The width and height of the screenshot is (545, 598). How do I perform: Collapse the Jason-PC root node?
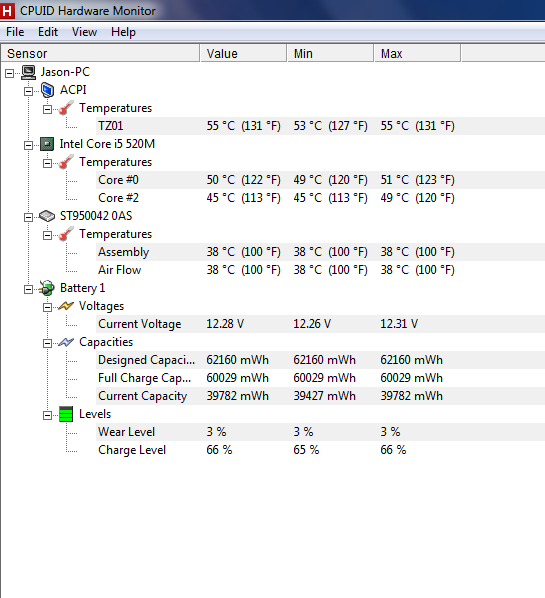10,73
